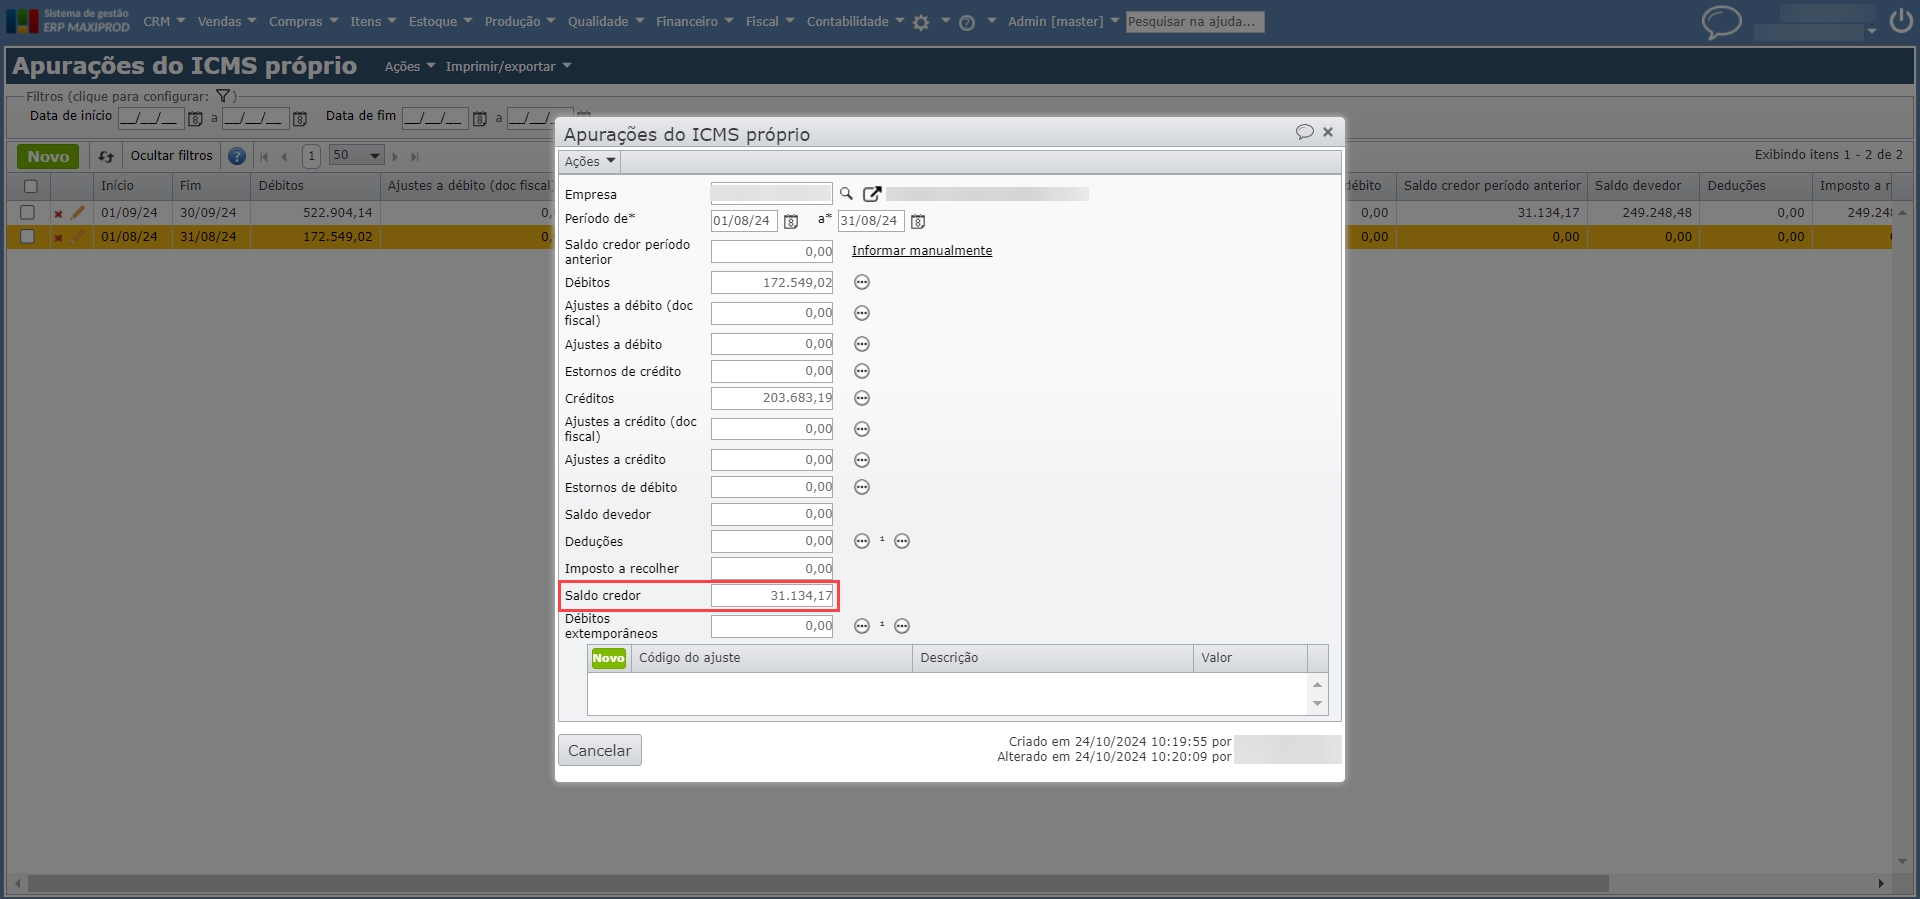Open details for Débitos value

tap(862, 283)
